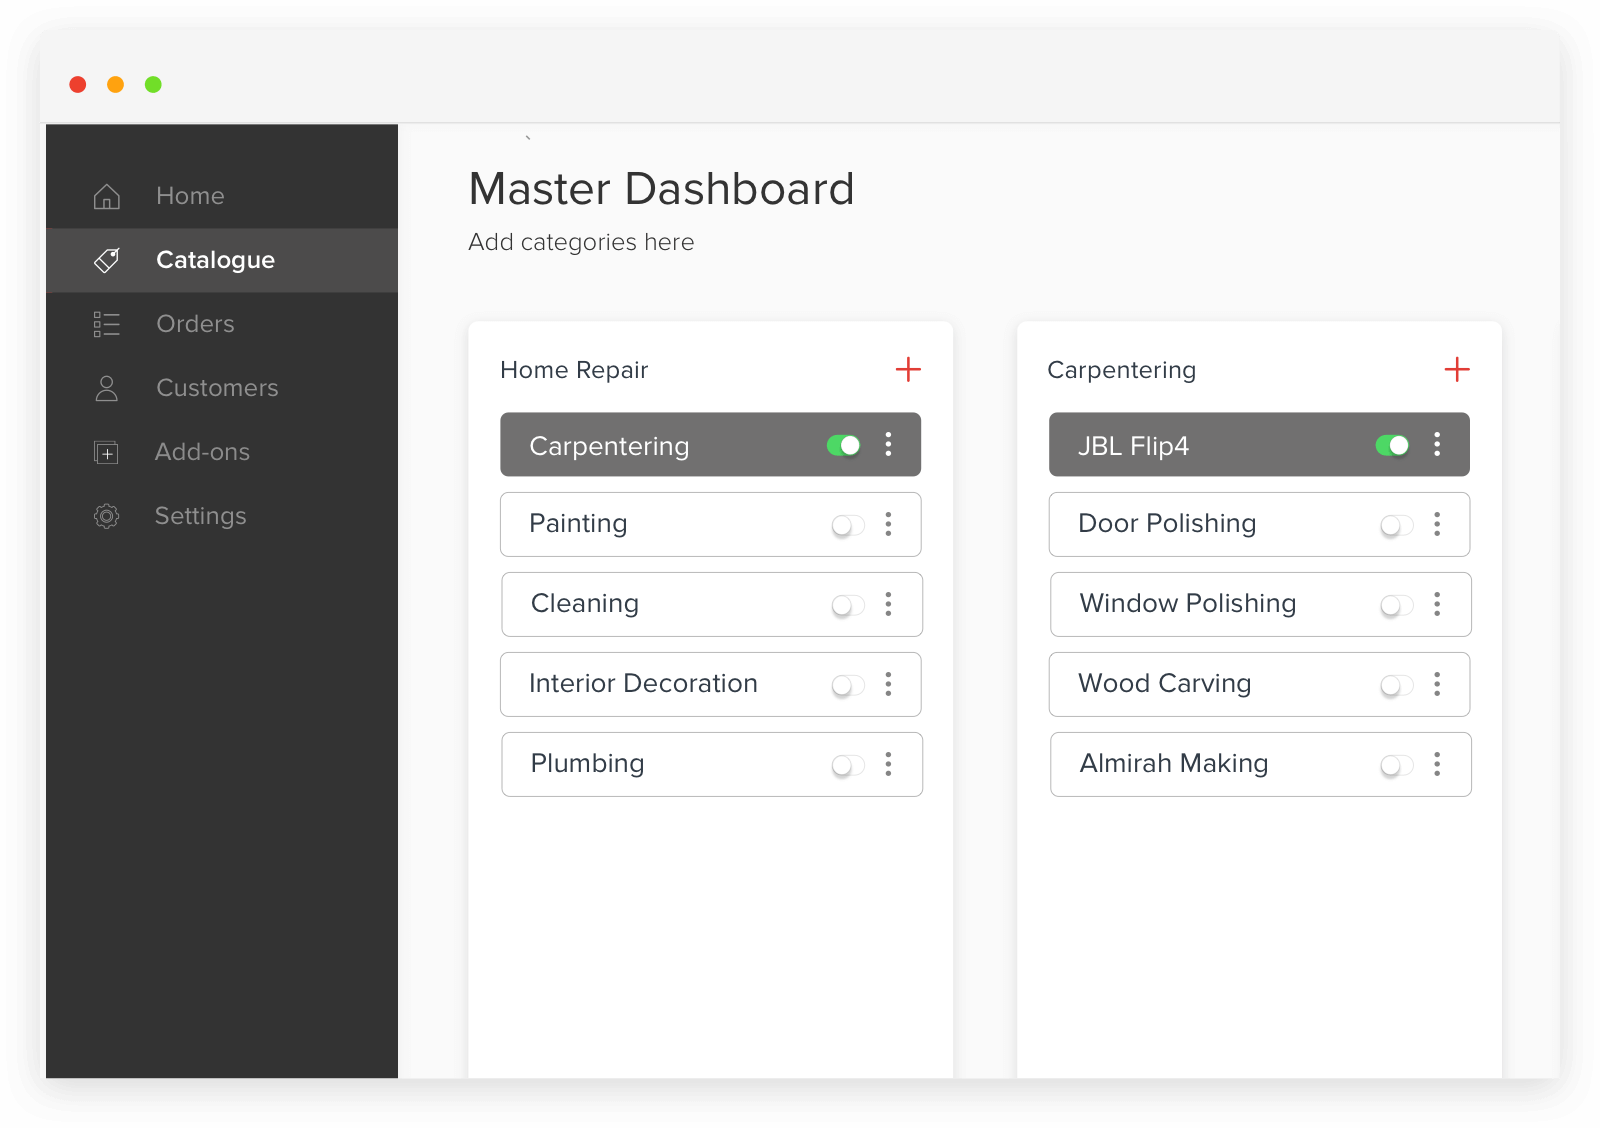Screen dimensions: 1600x1128
Task: Open three-dot menu for Almirah Making
Action: tap(1437, 764)
